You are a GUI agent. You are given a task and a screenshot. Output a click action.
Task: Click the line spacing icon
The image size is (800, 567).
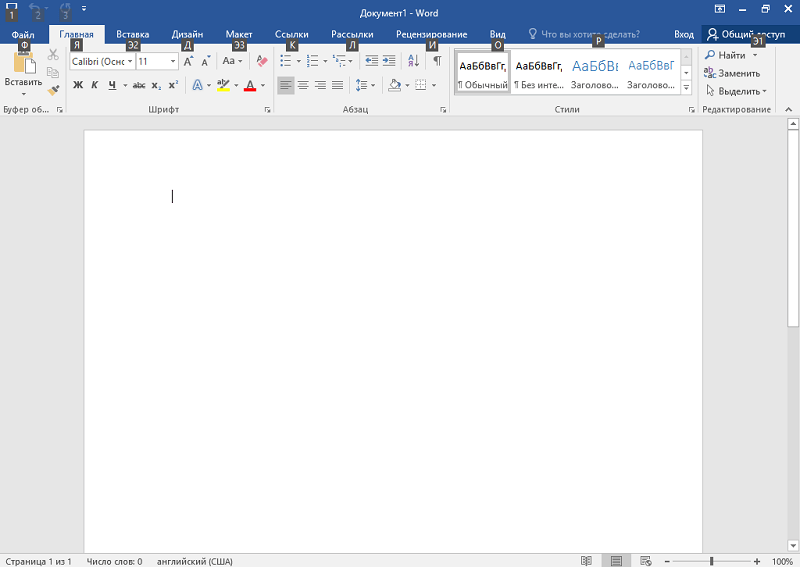pos(362,85)
